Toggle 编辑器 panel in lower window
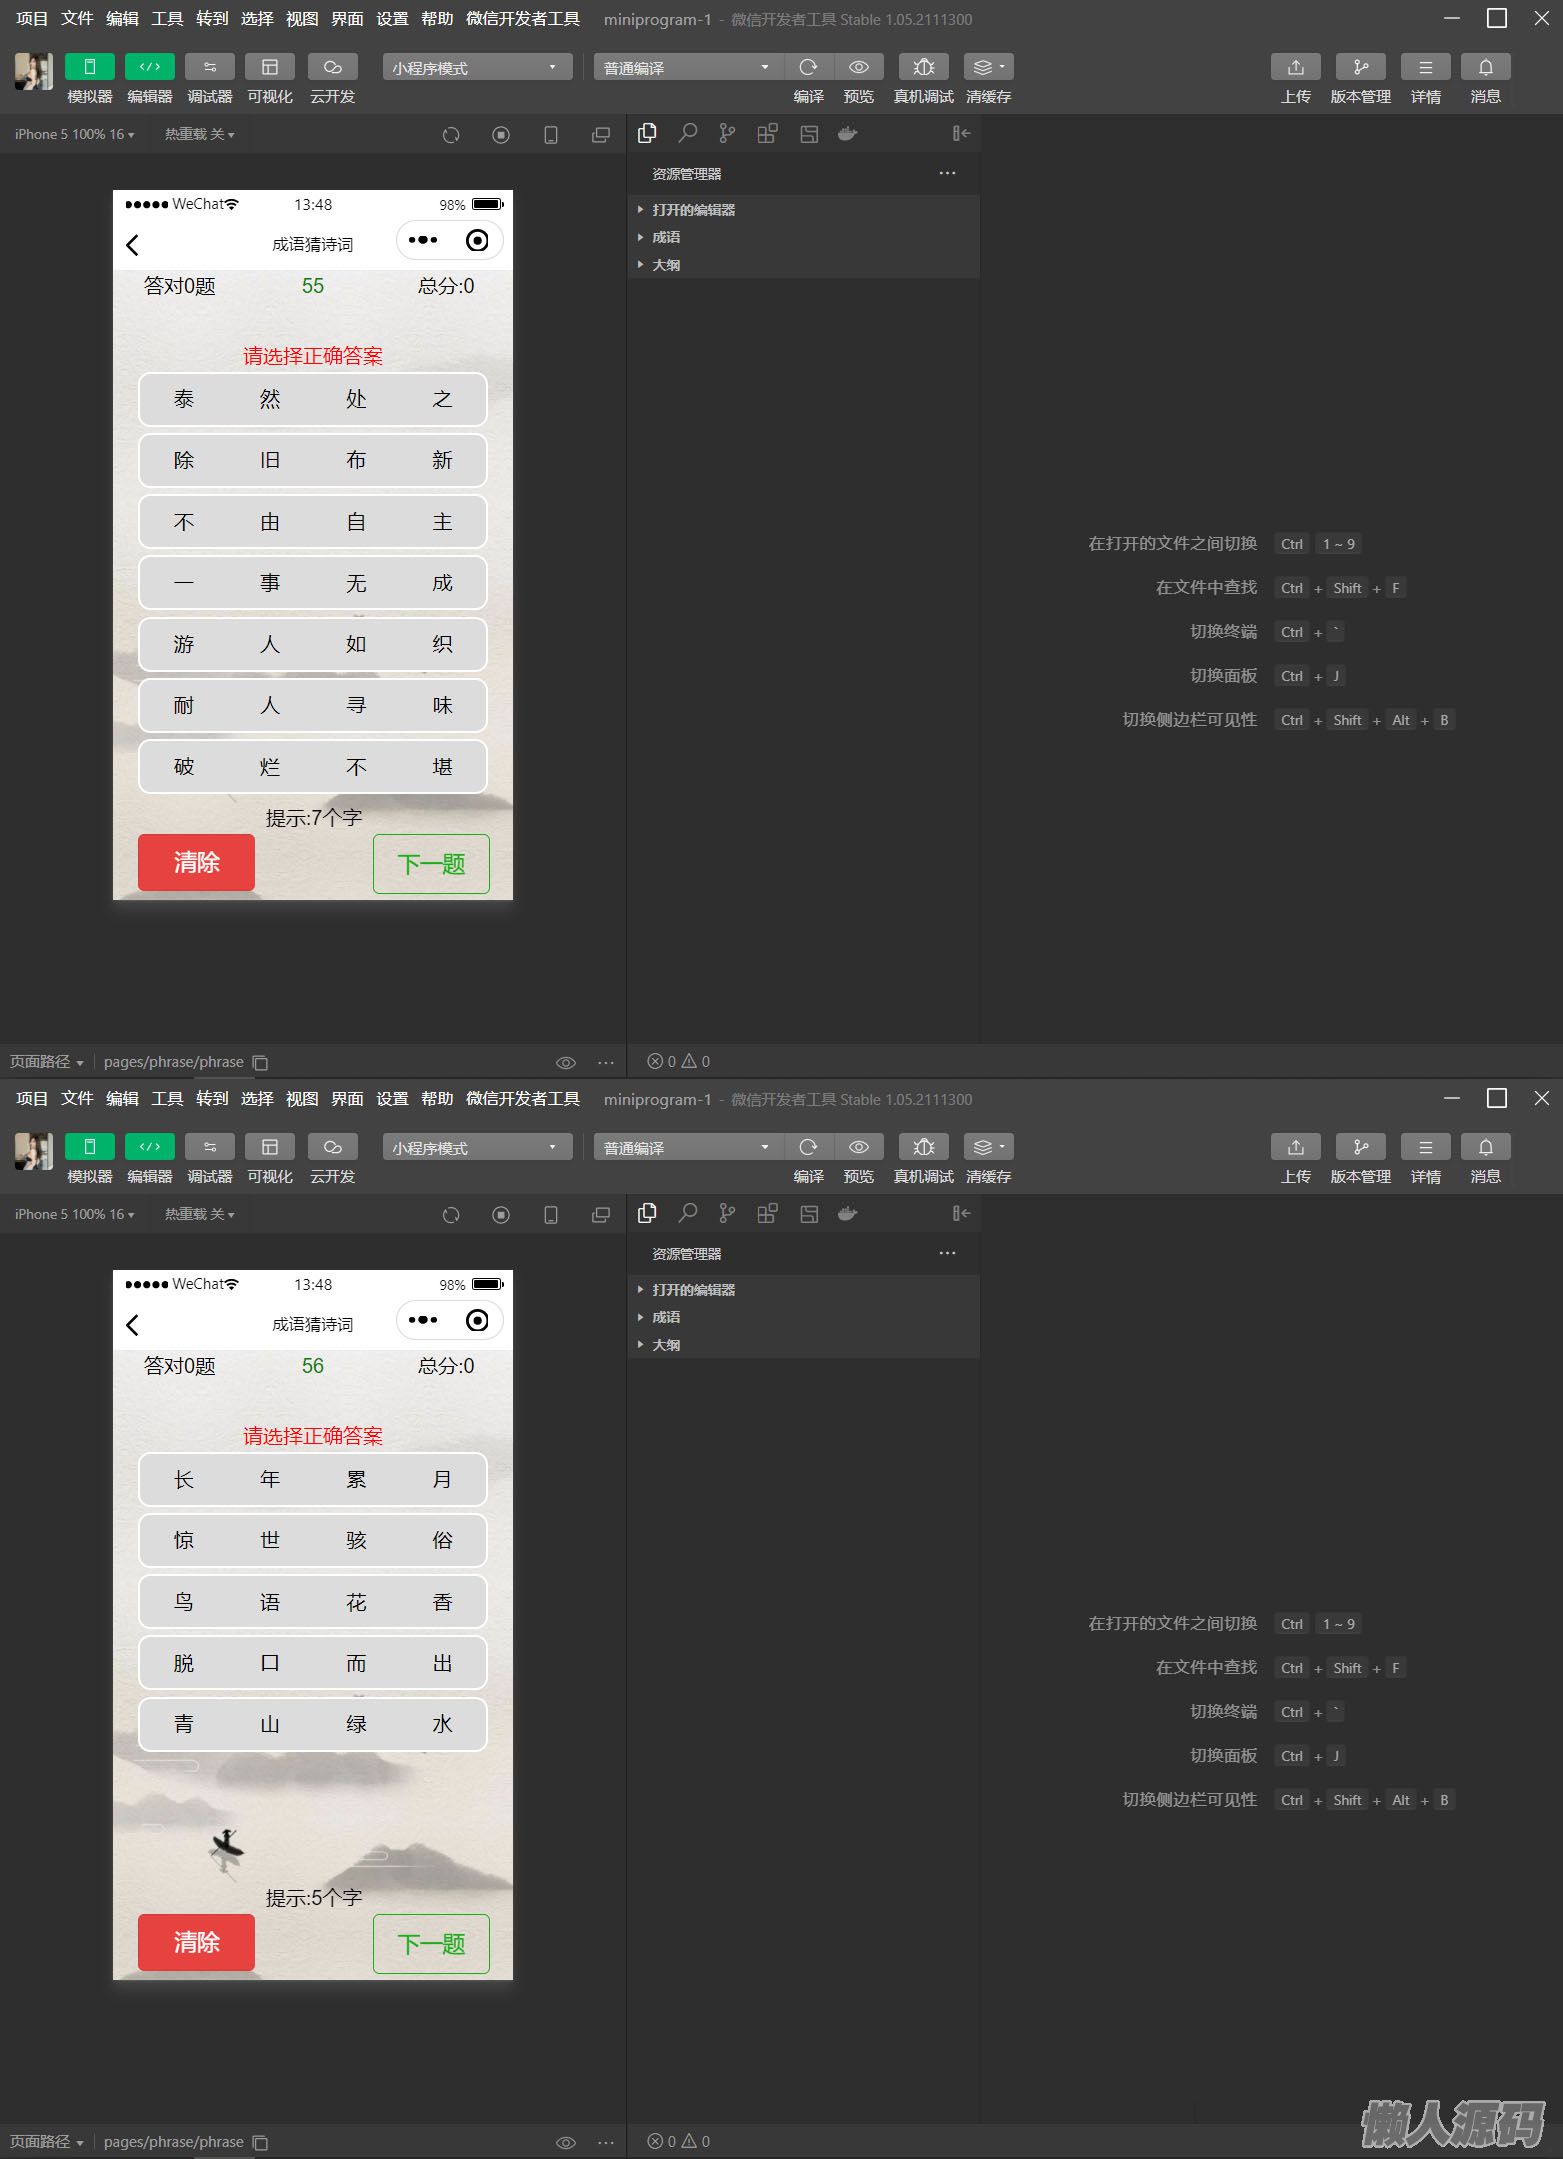This screenshot has width=1563, height=2159. [x=150, y=1147]
